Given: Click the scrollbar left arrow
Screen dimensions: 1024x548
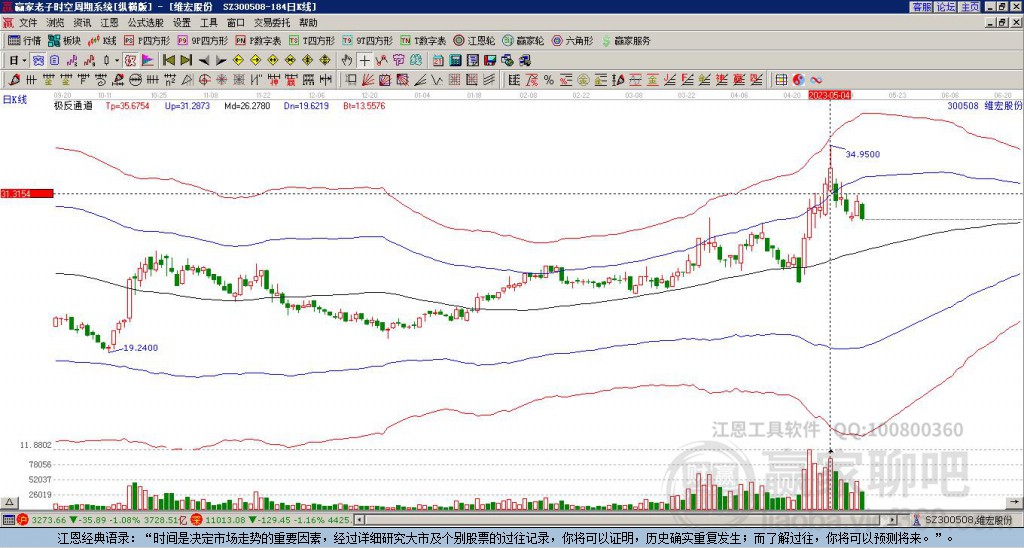Looking at the screenshot, I should coord(358,520).
